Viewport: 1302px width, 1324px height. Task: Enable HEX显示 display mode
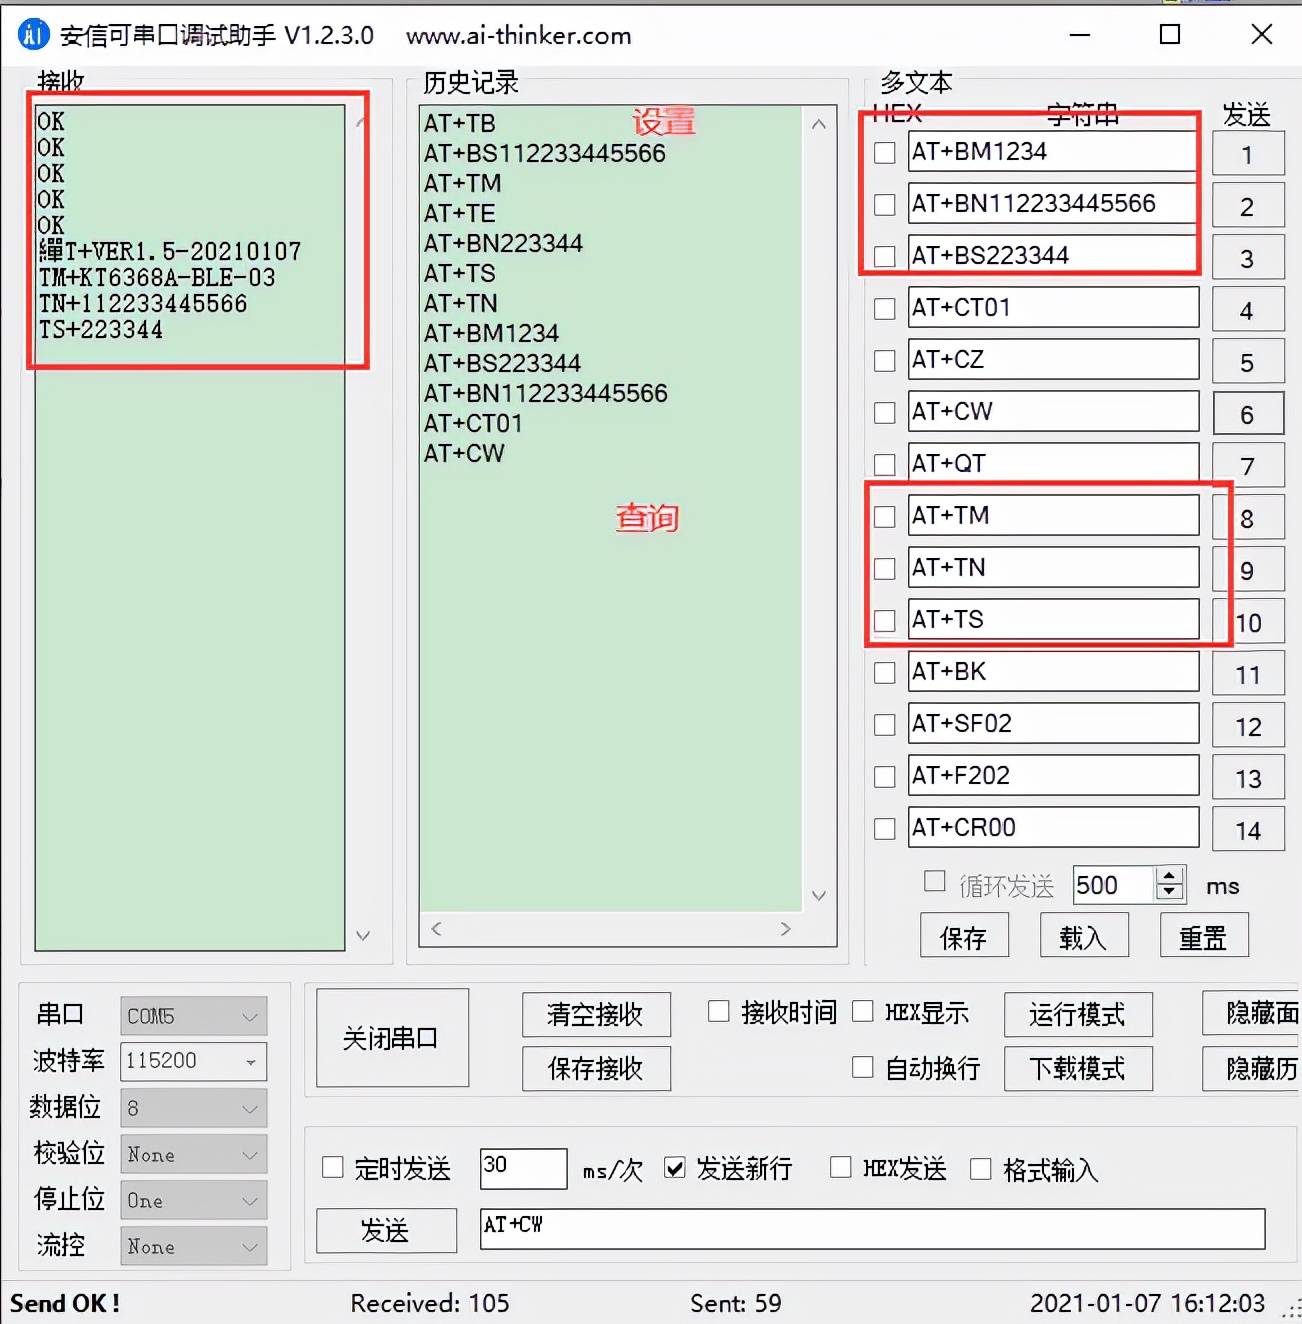tap(863, 1011)
